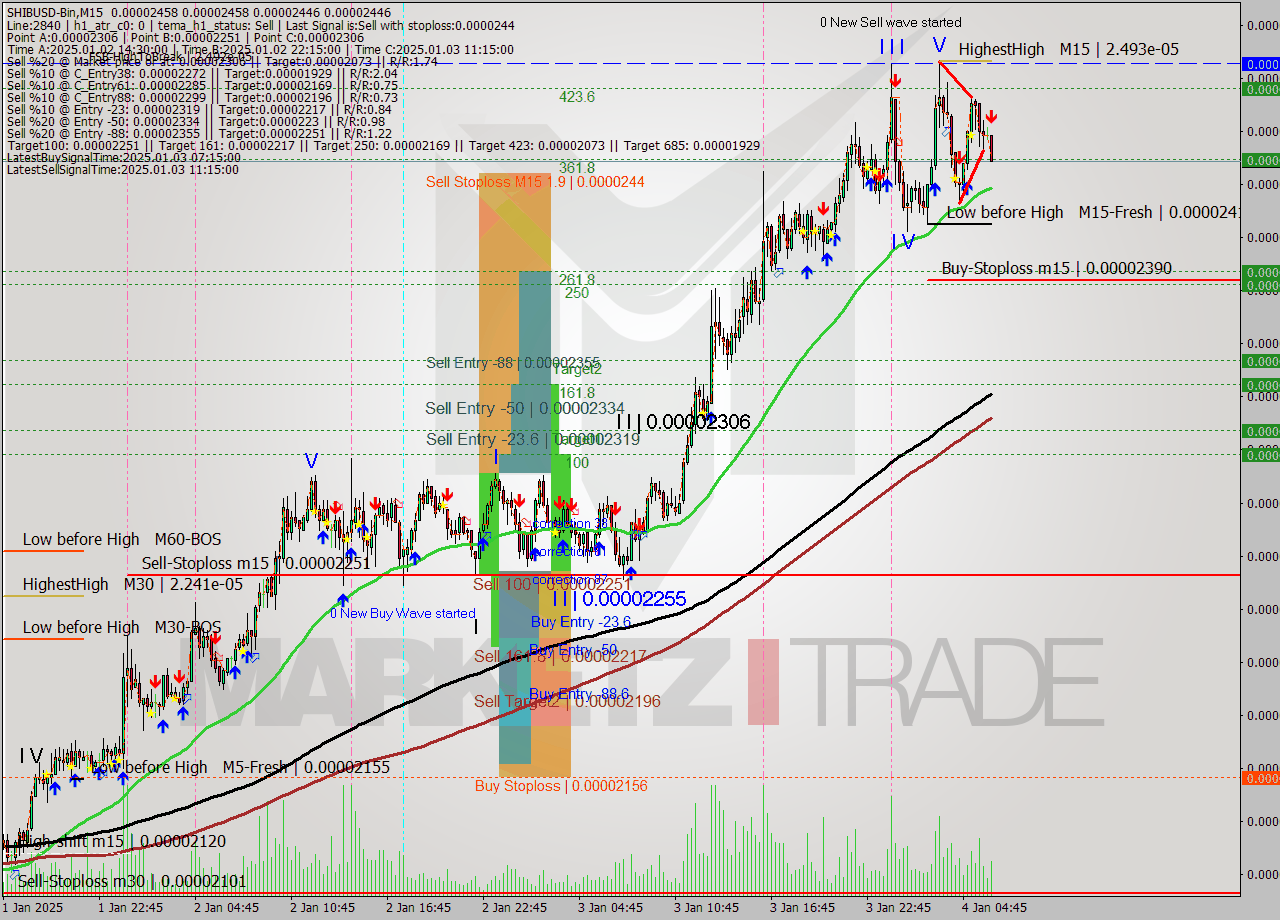Click 'Low before High M30-BOS' label

click(122, 627)
